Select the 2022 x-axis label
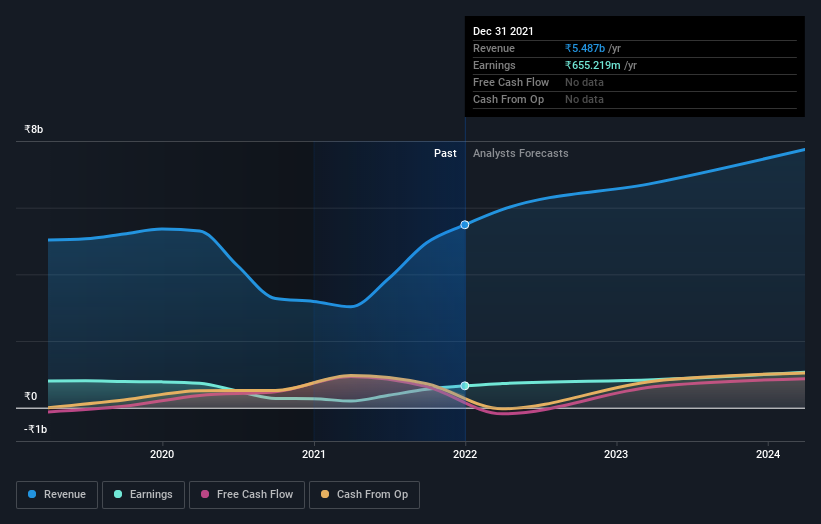Image resolution: width=821 pixels, height=524 pixels. click(x=465, y=454)
